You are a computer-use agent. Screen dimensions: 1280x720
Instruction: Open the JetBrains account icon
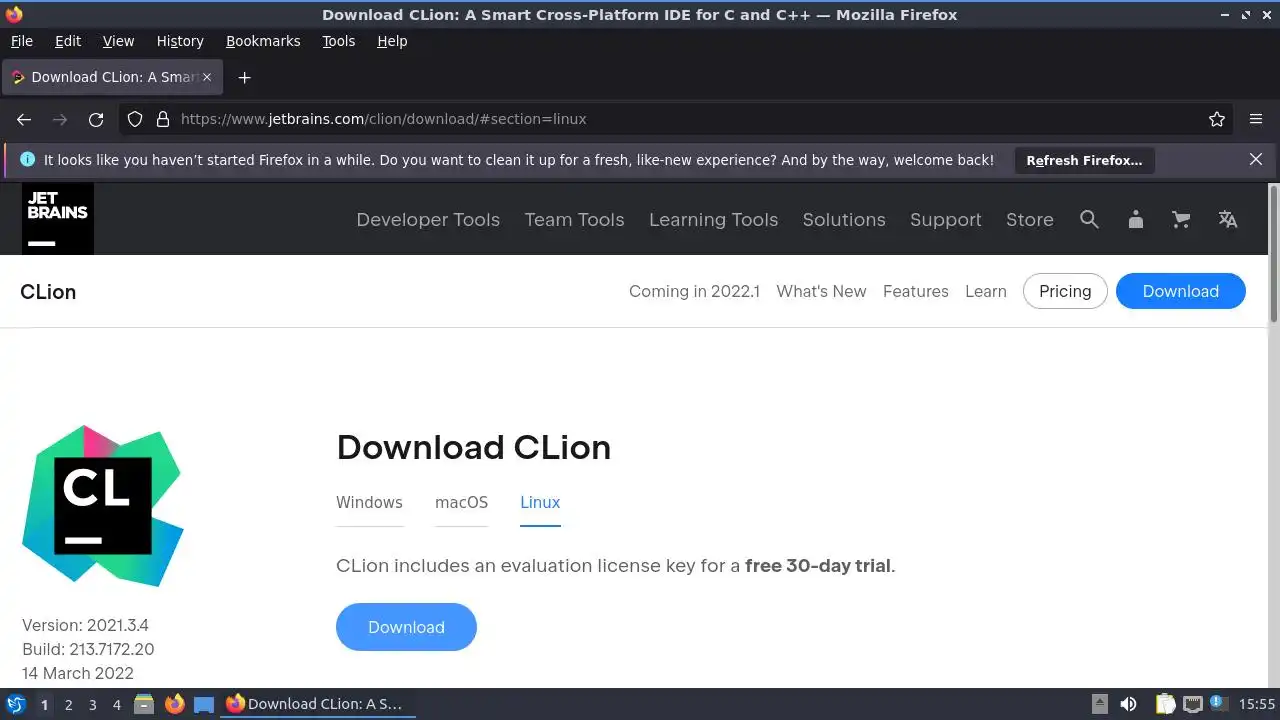click(x=1135, y=219)
